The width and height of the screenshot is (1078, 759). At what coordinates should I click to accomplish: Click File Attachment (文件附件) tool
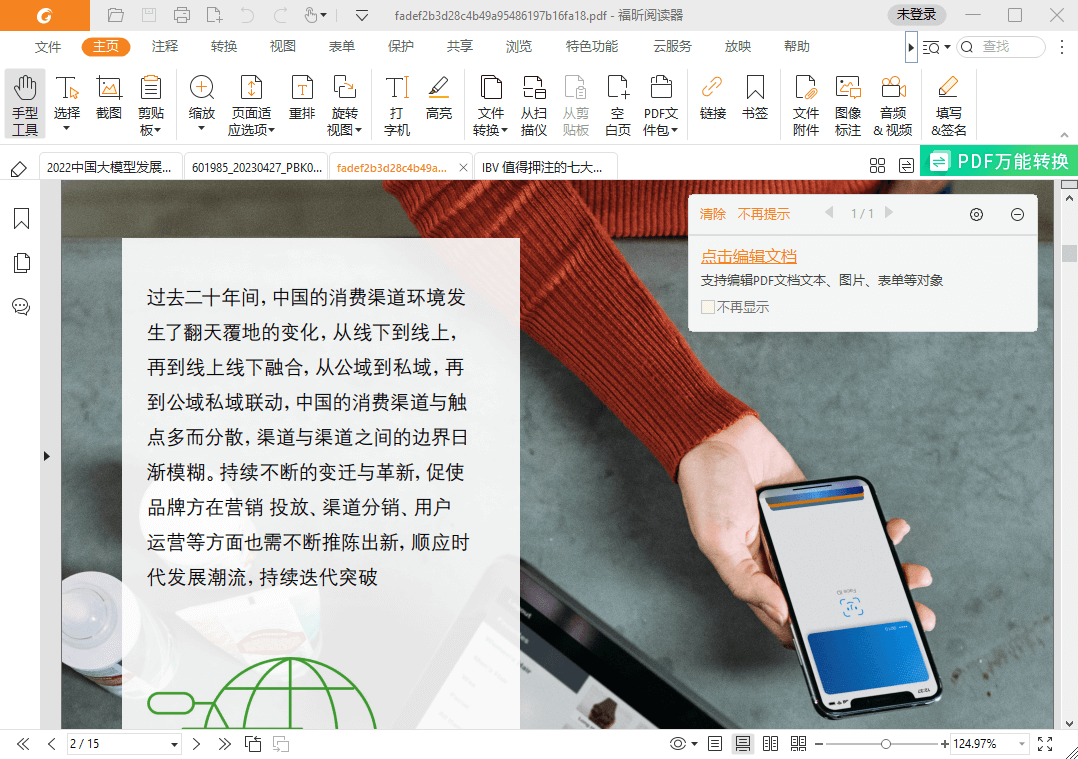(806, 104)
